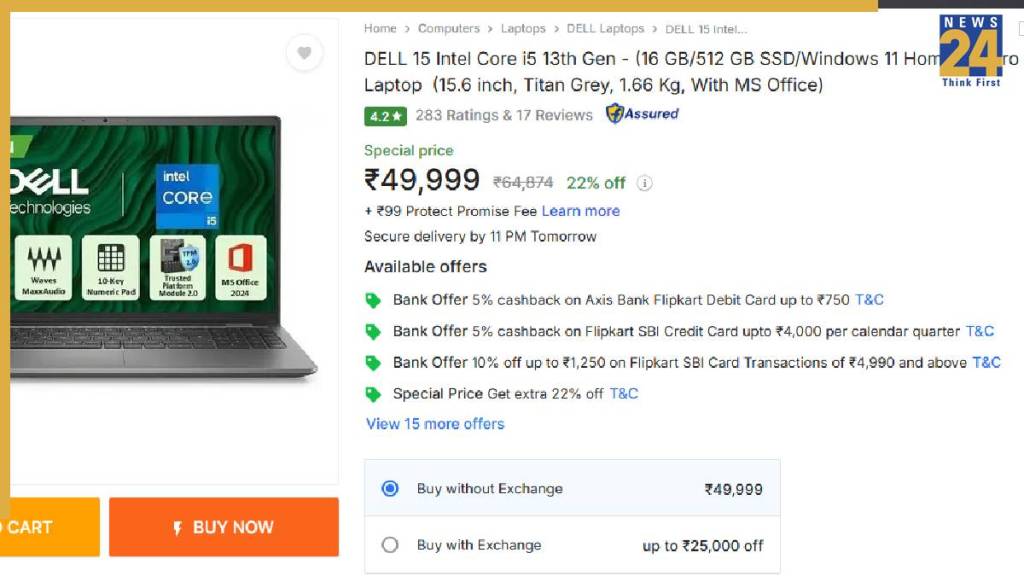
Task: Open T&C for Special Price offer
Action: pyautogui.click(x=624, y=393)
